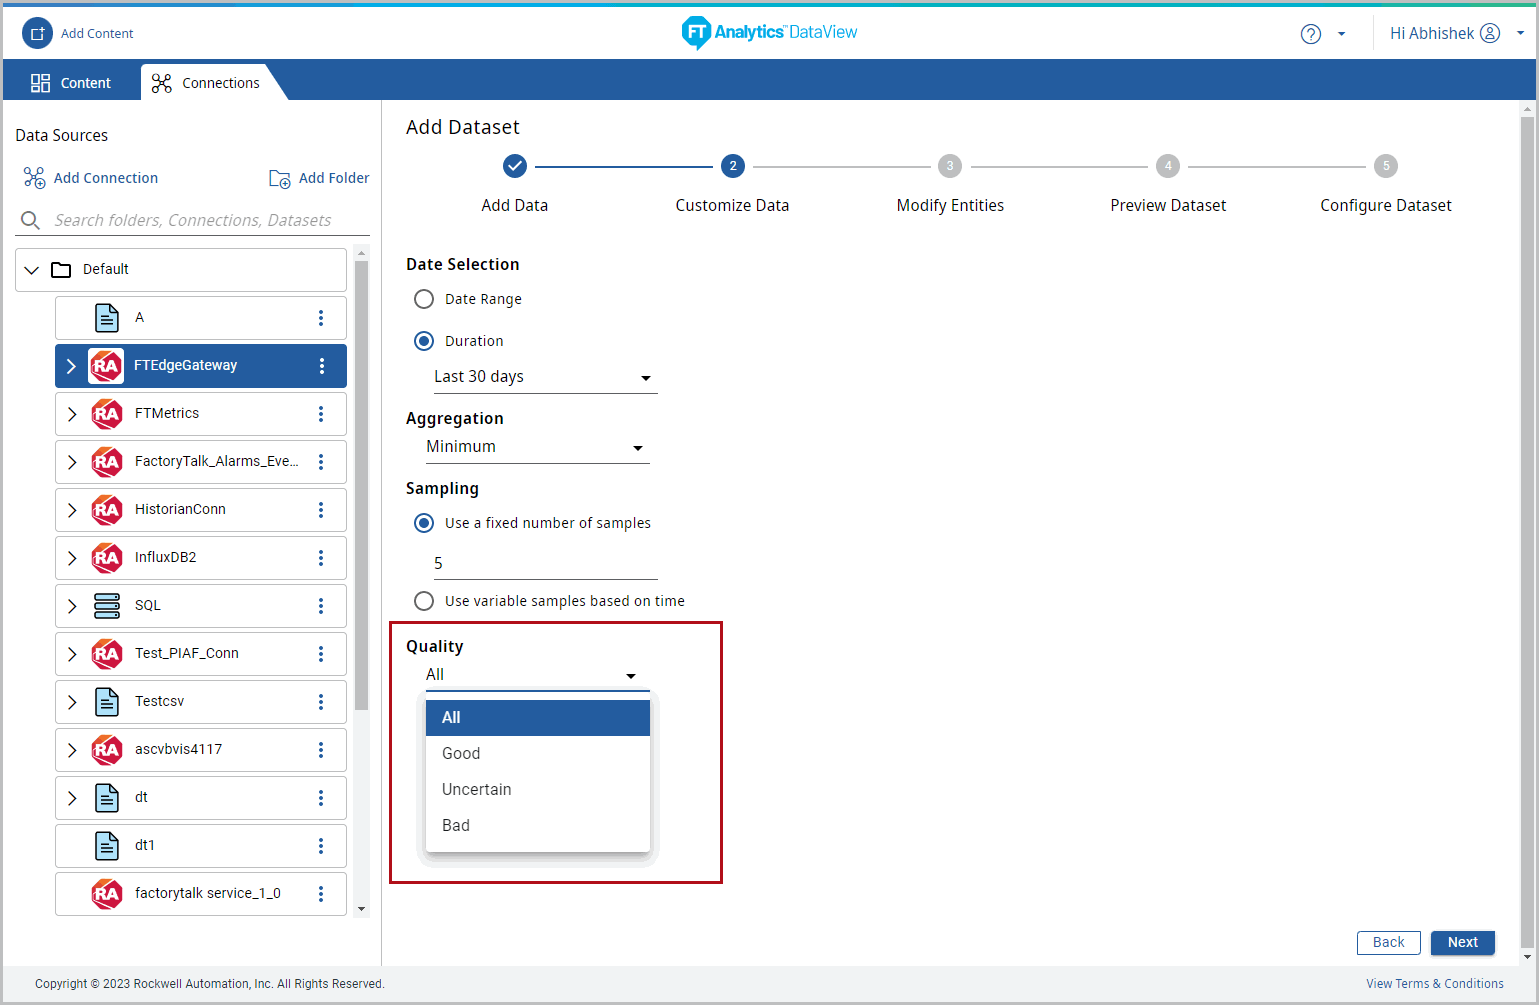Click the Add Folder icon

pyautogui.click(x=280, y=178)
